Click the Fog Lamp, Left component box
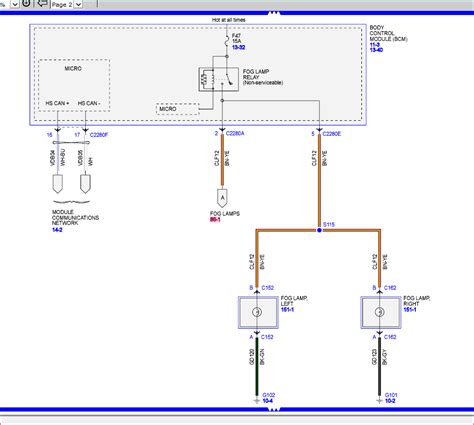 tap(258, 312)
